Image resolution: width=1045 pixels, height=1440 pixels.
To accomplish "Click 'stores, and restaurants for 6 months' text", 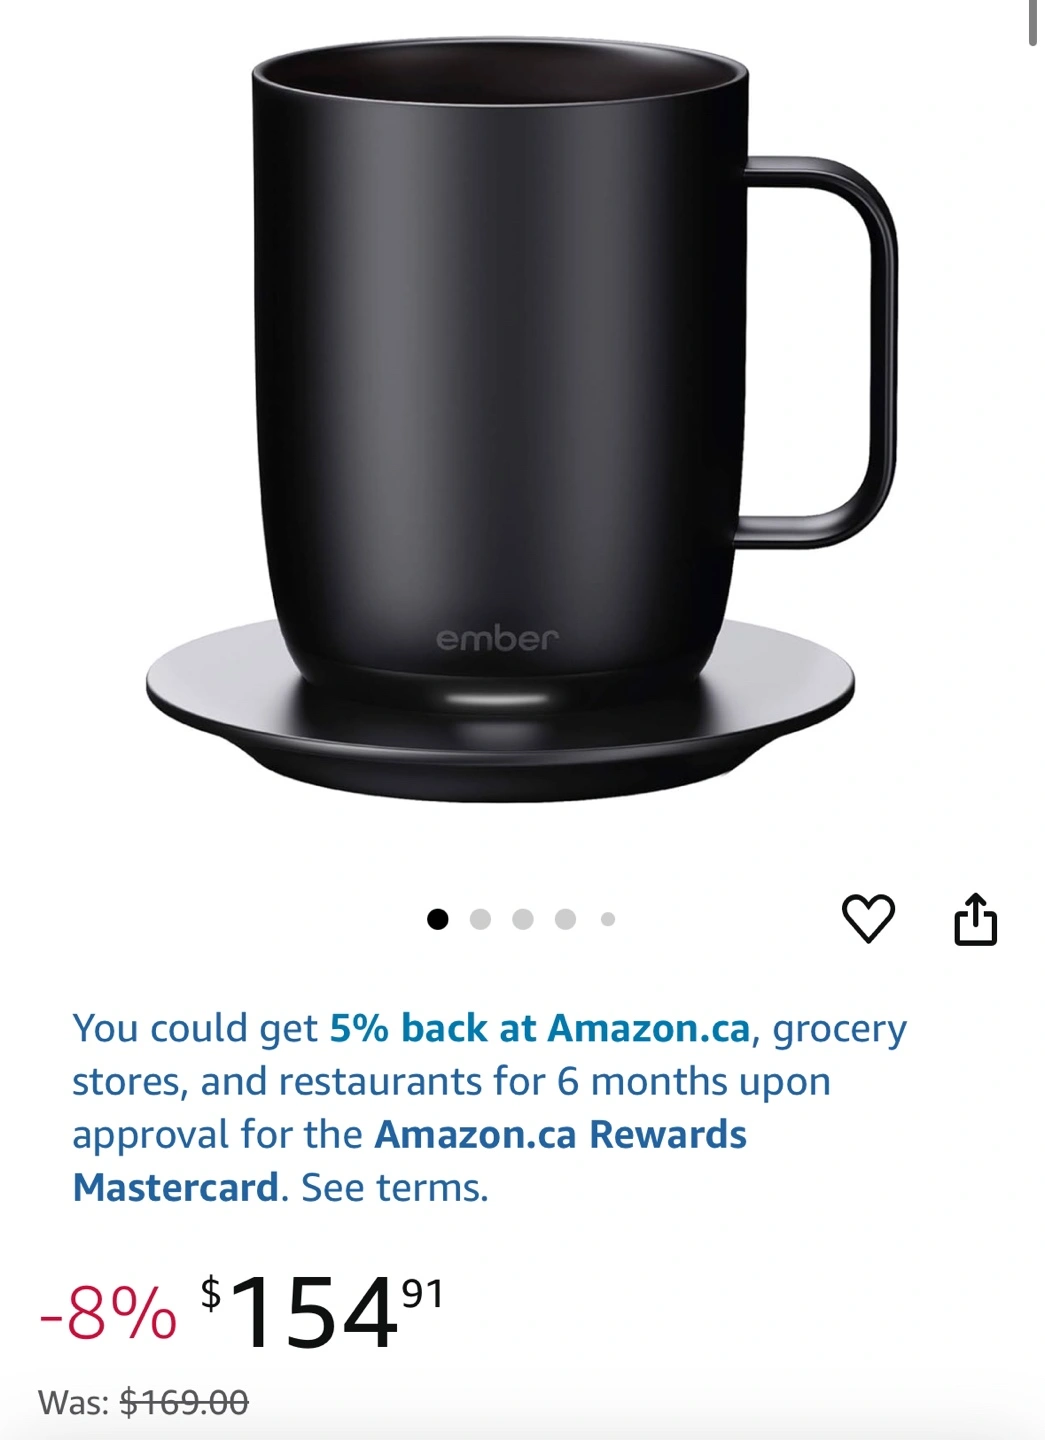I will click(400, 1082).
